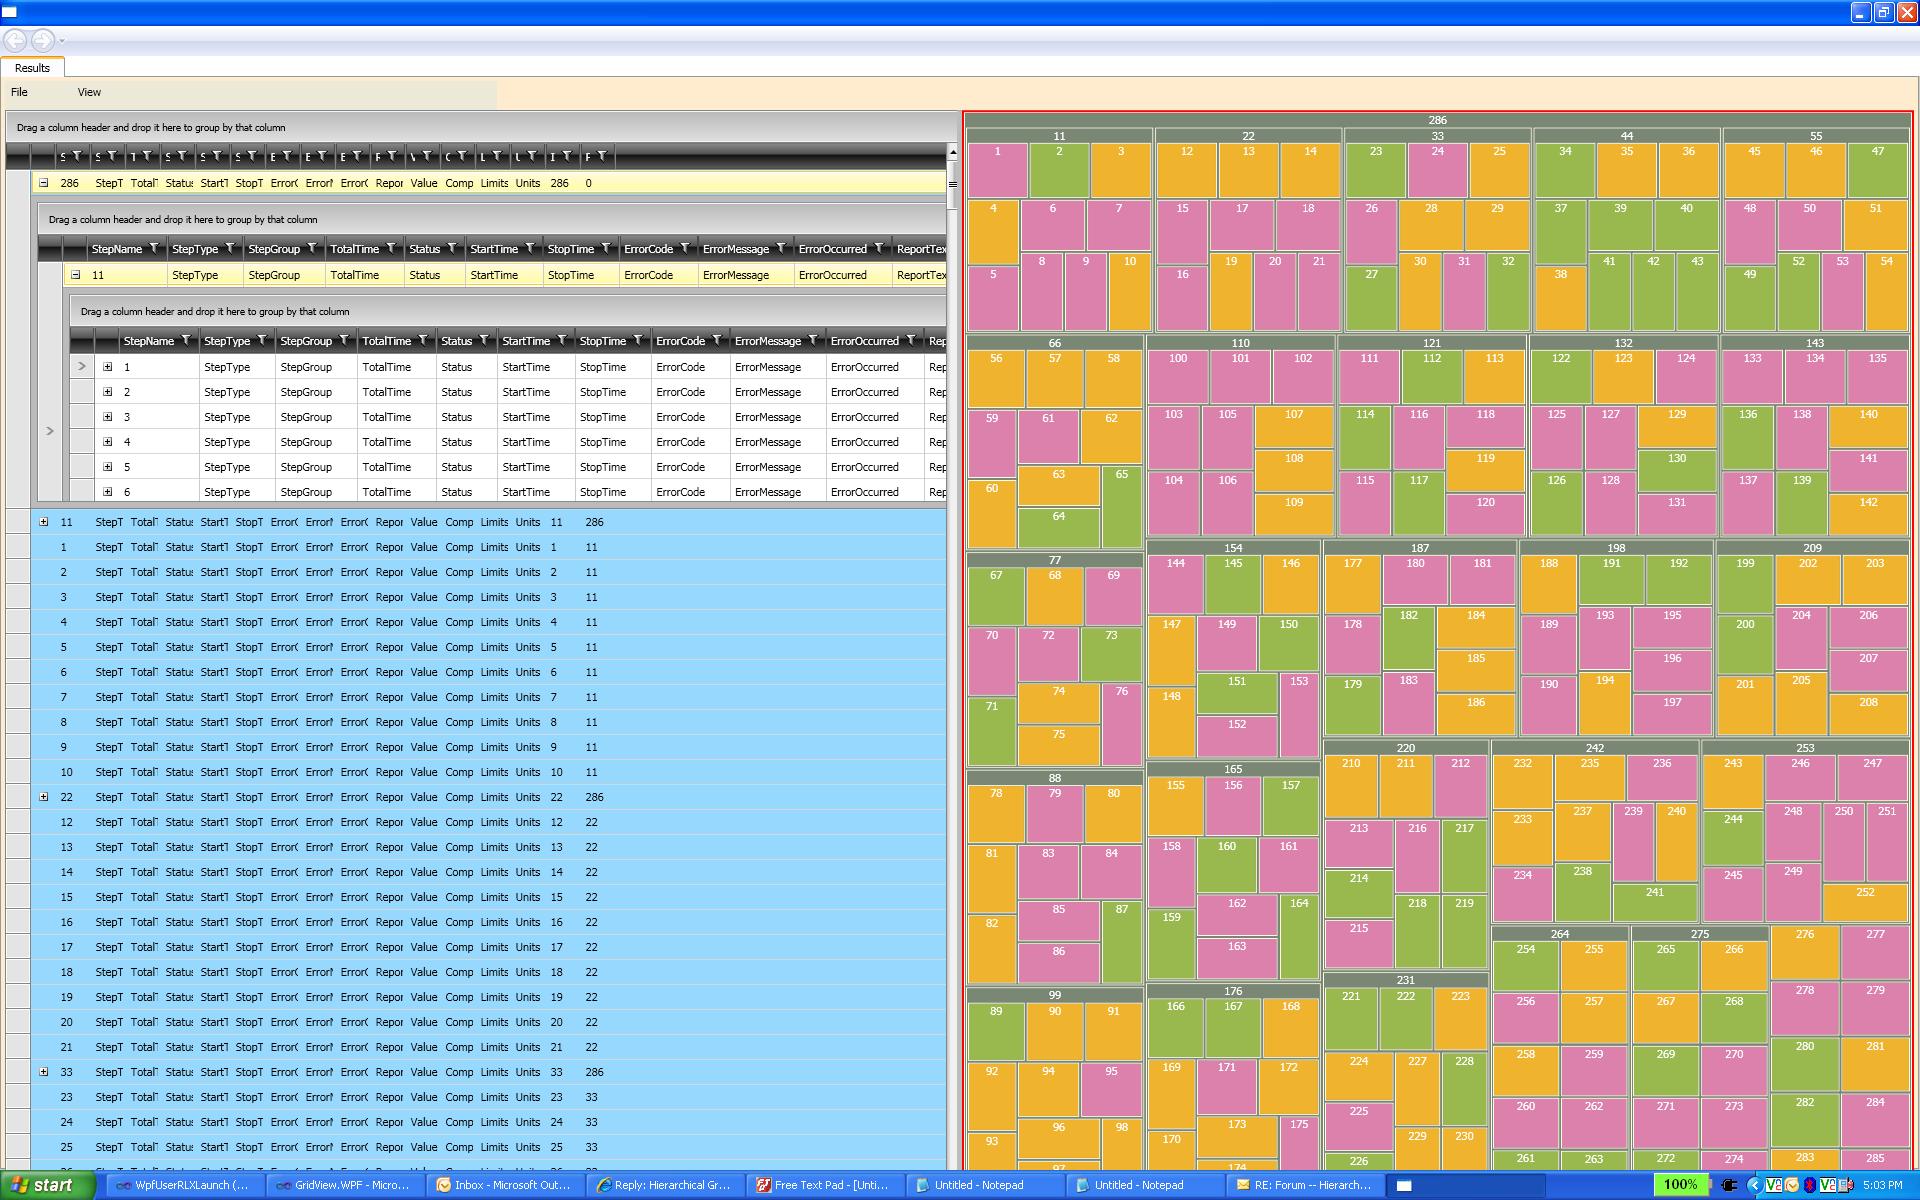Click filter funnel on innermost TotalTime column
This screenshot has width=1920, height=1200.
pyautogui.click(x=423, y=341)
